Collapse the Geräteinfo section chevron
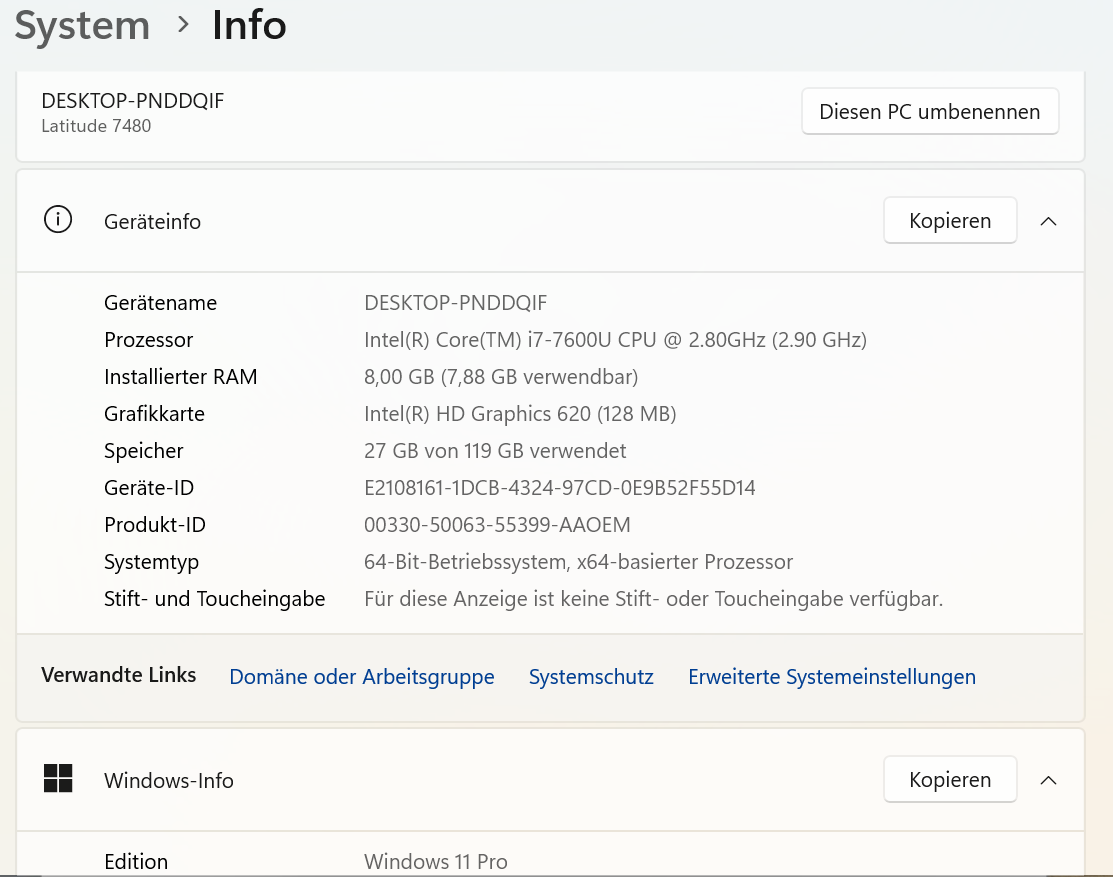Image resolution: width=1113 pixels, height=877 pixels. [1048, 221]
